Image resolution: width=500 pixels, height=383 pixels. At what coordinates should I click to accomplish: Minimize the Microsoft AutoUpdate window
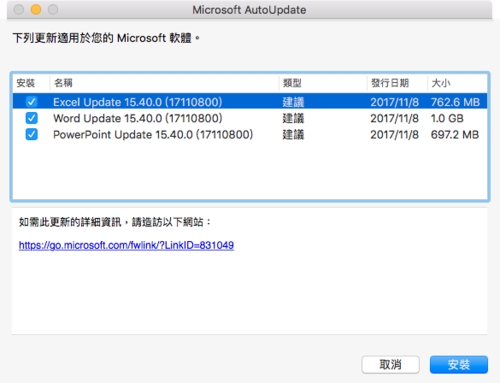pyautogui.click(x=36, y=9)
